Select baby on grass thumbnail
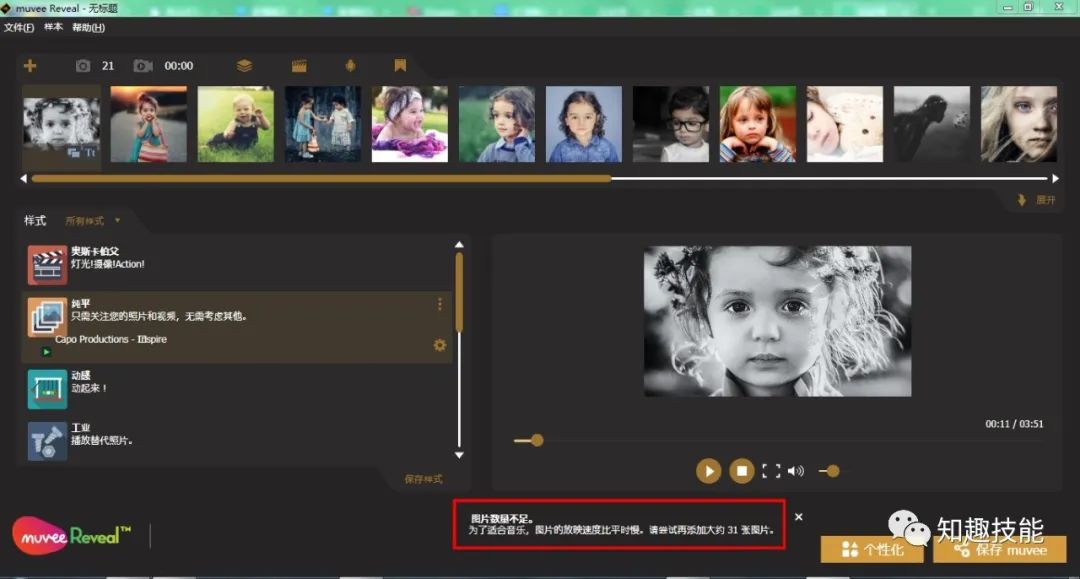Screen dimensions: 1080x579 [236, 124]
